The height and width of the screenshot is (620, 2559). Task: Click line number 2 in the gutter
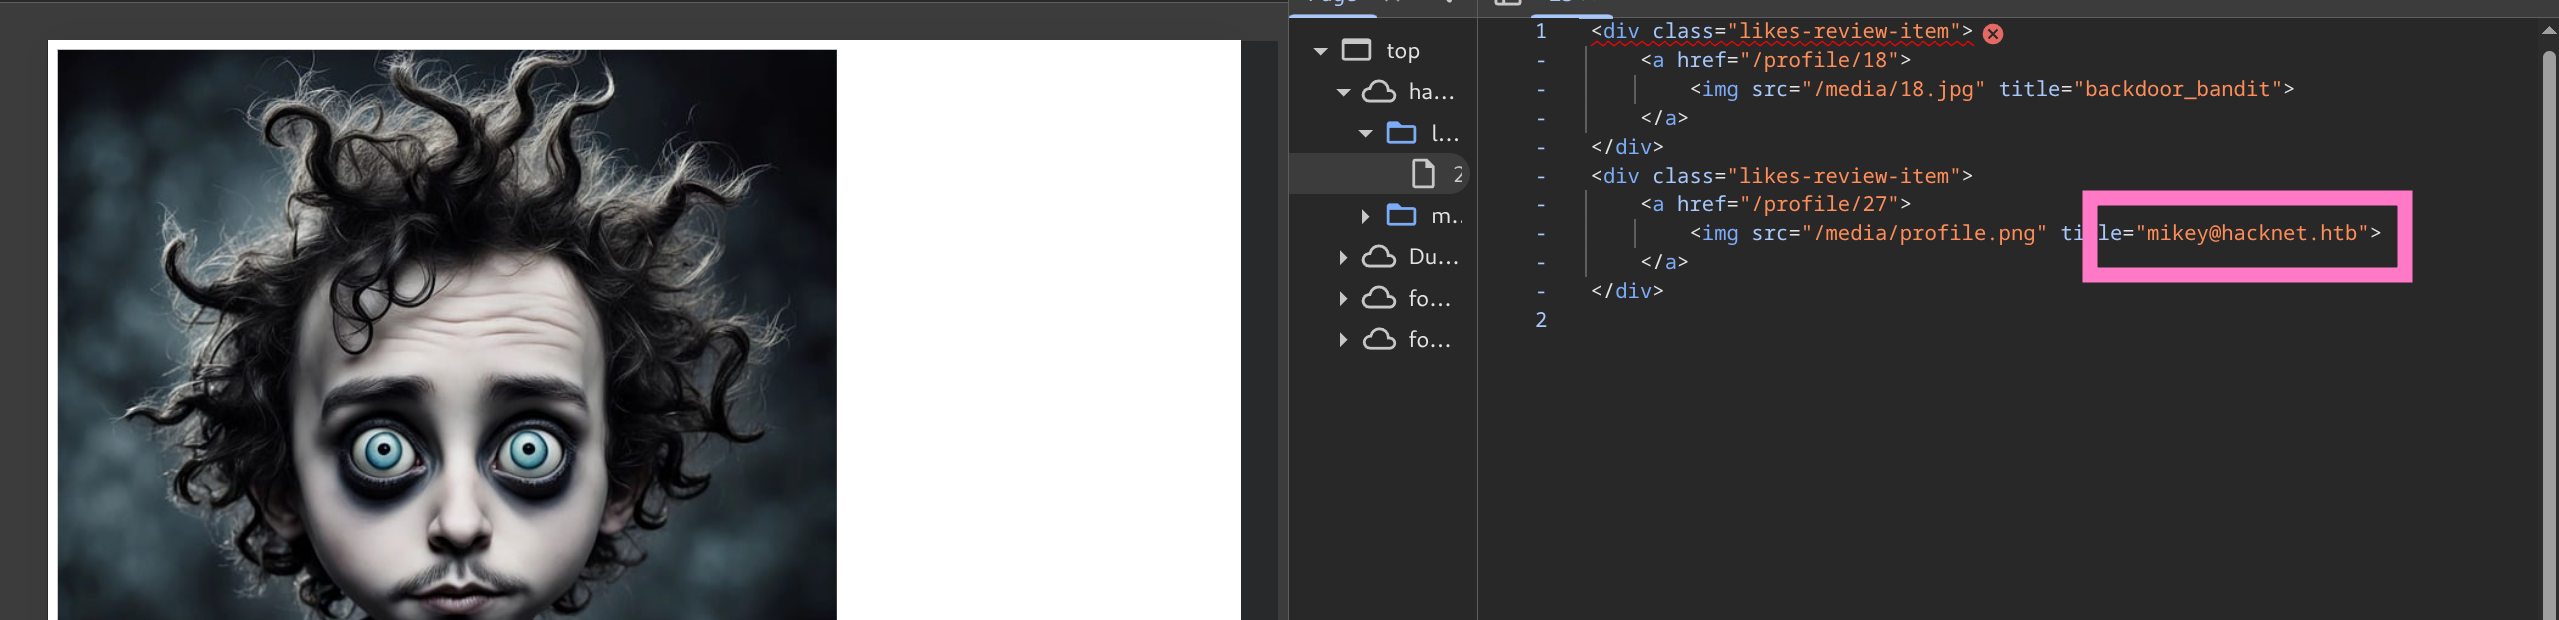(1540, 320)
